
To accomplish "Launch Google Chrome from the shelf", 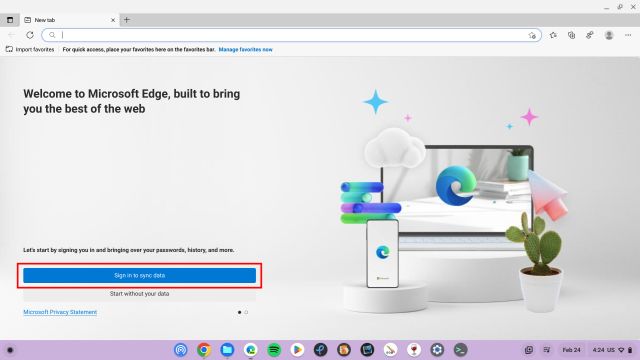I will tap(204, 350).
